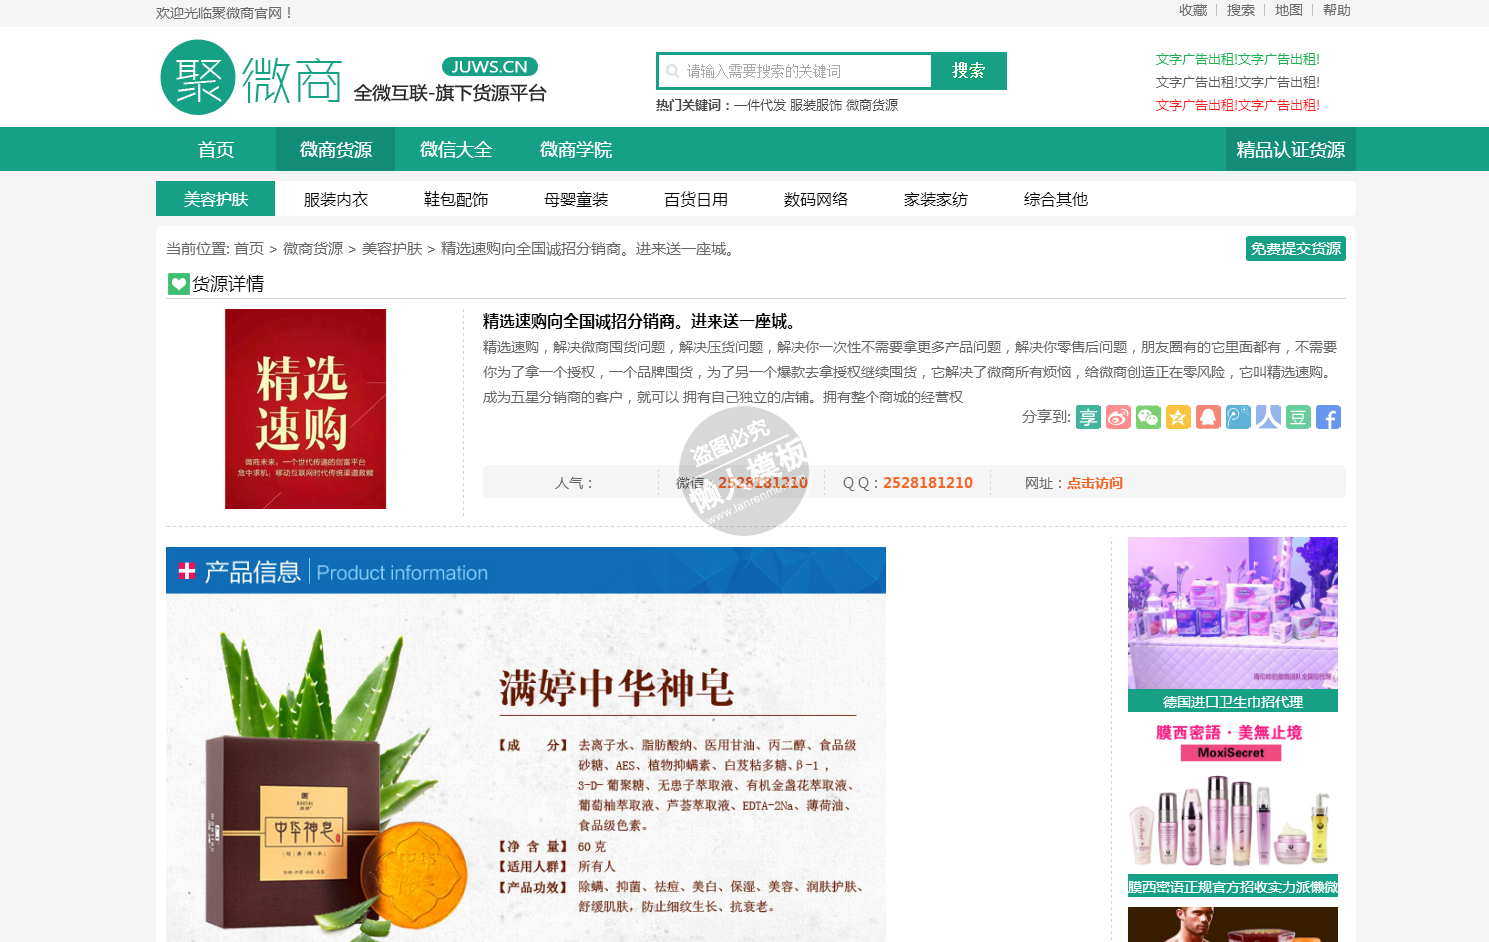Share to Tencent Weibo
The height and width of the screenshot is (942, 1489).
[x=1238, y=417]
